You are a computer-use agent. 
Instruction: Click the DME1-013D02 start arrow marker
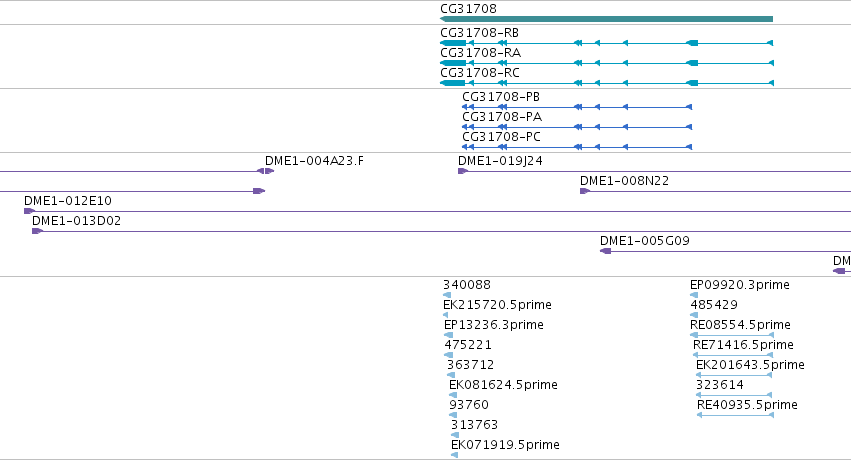pos(37,231)
